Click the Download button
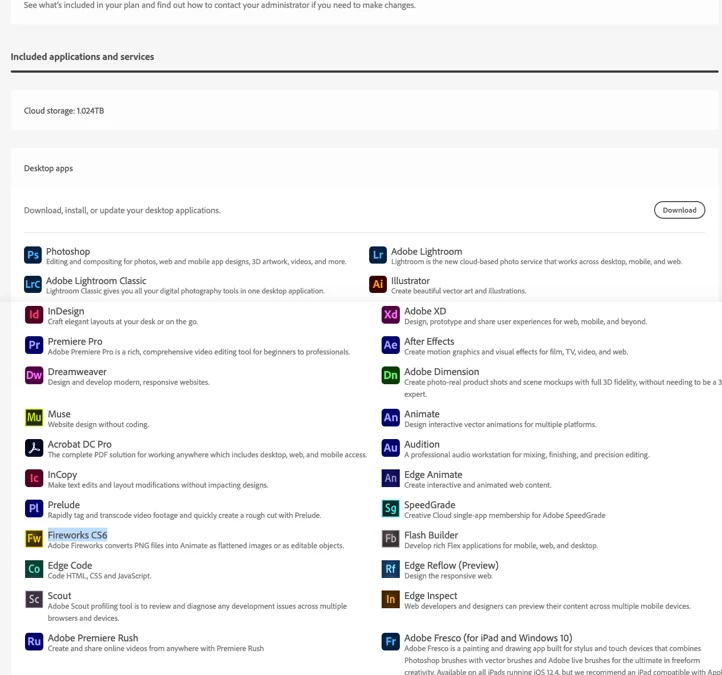Image resolution: width=722 pixels, height=675 pixels. [x=679, y=210]
